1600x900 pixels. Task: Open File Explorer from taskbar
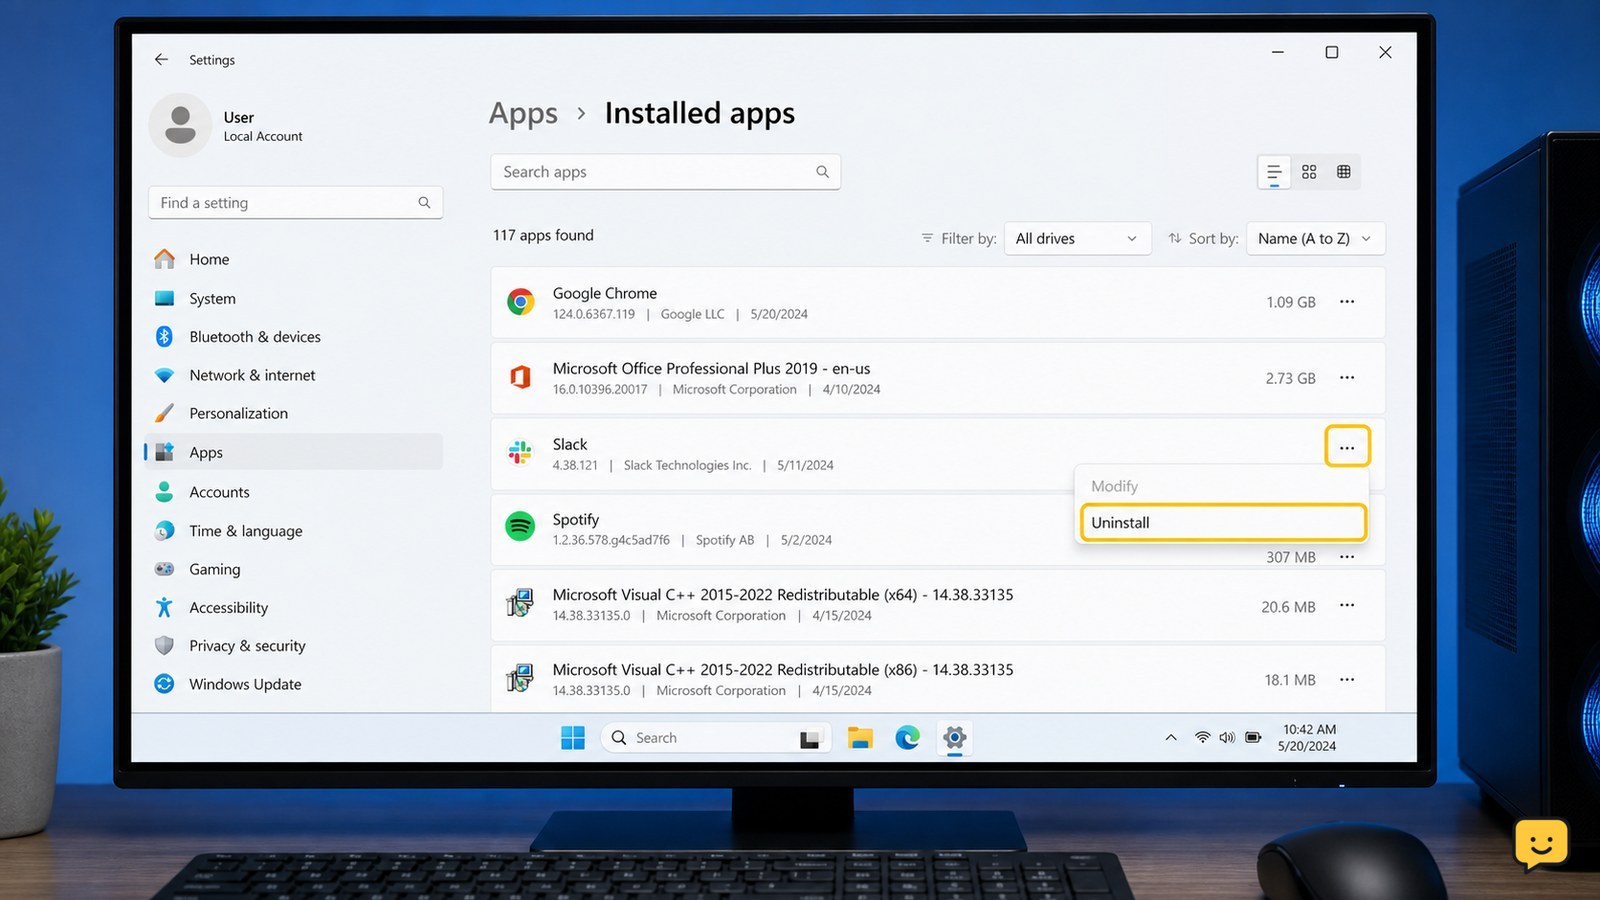tap(860, 738)
